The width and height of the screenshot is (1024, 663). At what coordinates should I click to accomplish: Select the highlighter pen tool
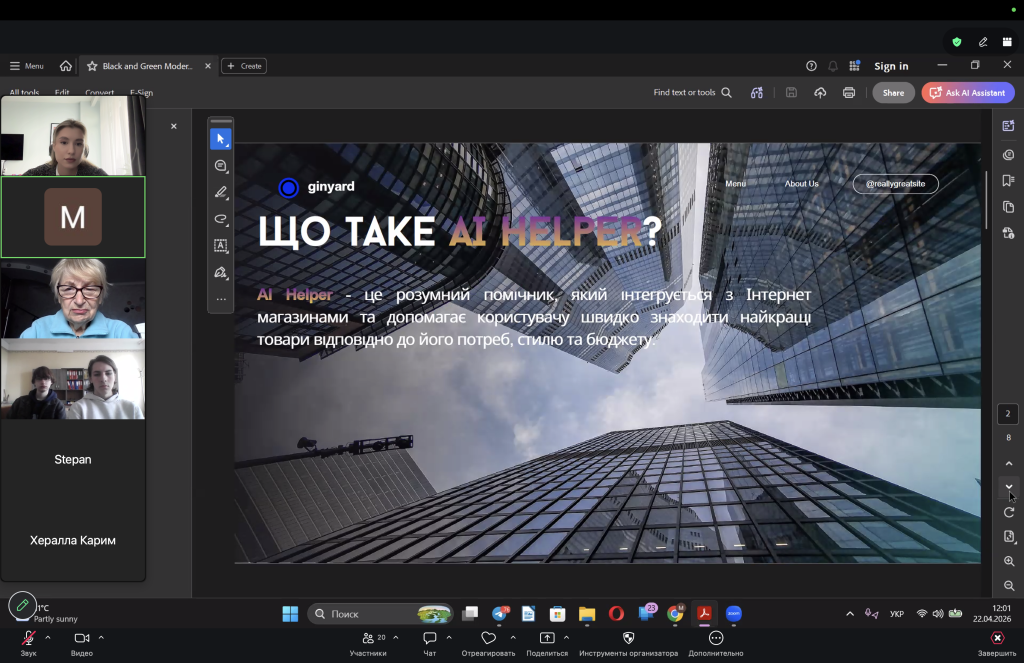pos(221,192)
